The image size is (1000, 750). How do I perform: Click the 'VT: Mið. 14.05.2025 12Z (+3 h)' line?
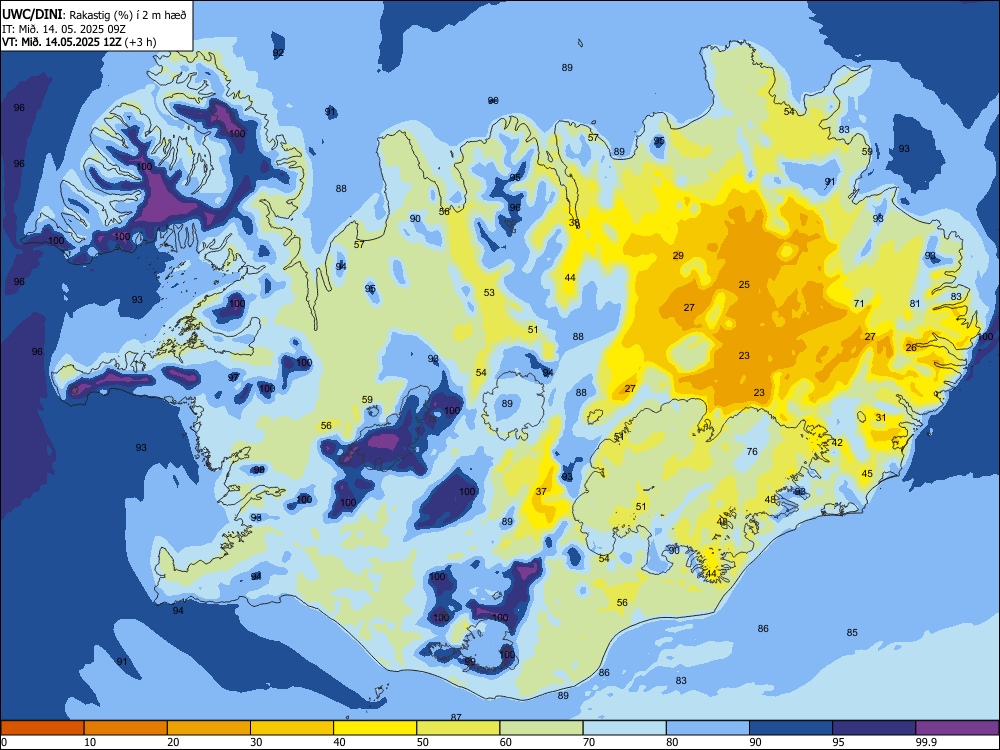pos(79,42)
